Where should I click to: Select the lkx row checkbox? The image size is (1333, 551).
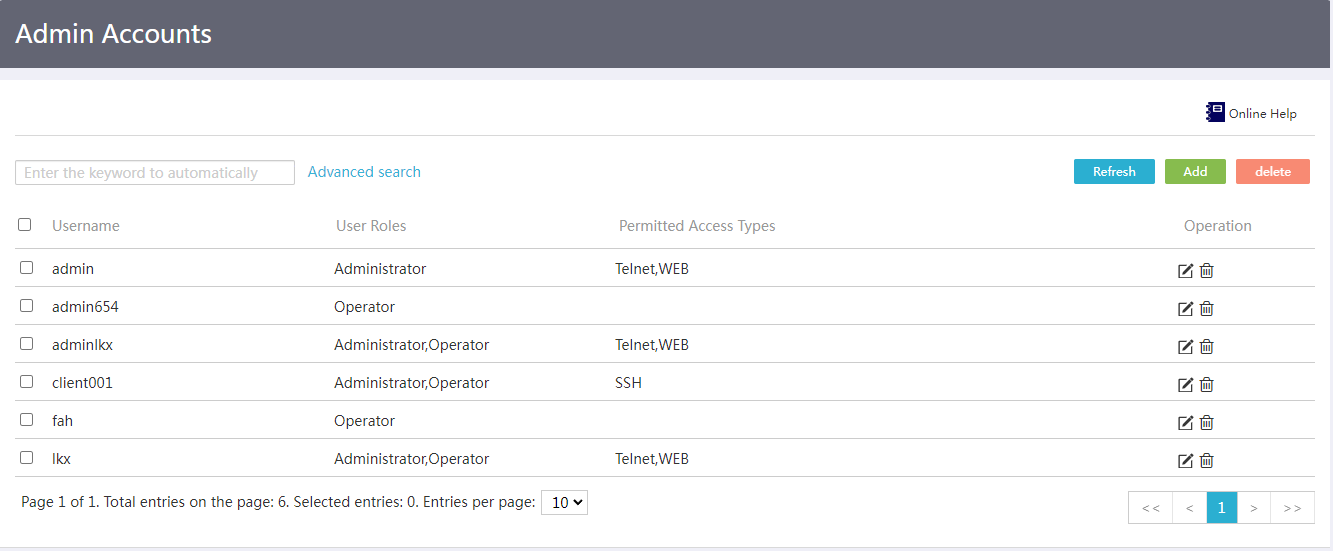(27, 458)
